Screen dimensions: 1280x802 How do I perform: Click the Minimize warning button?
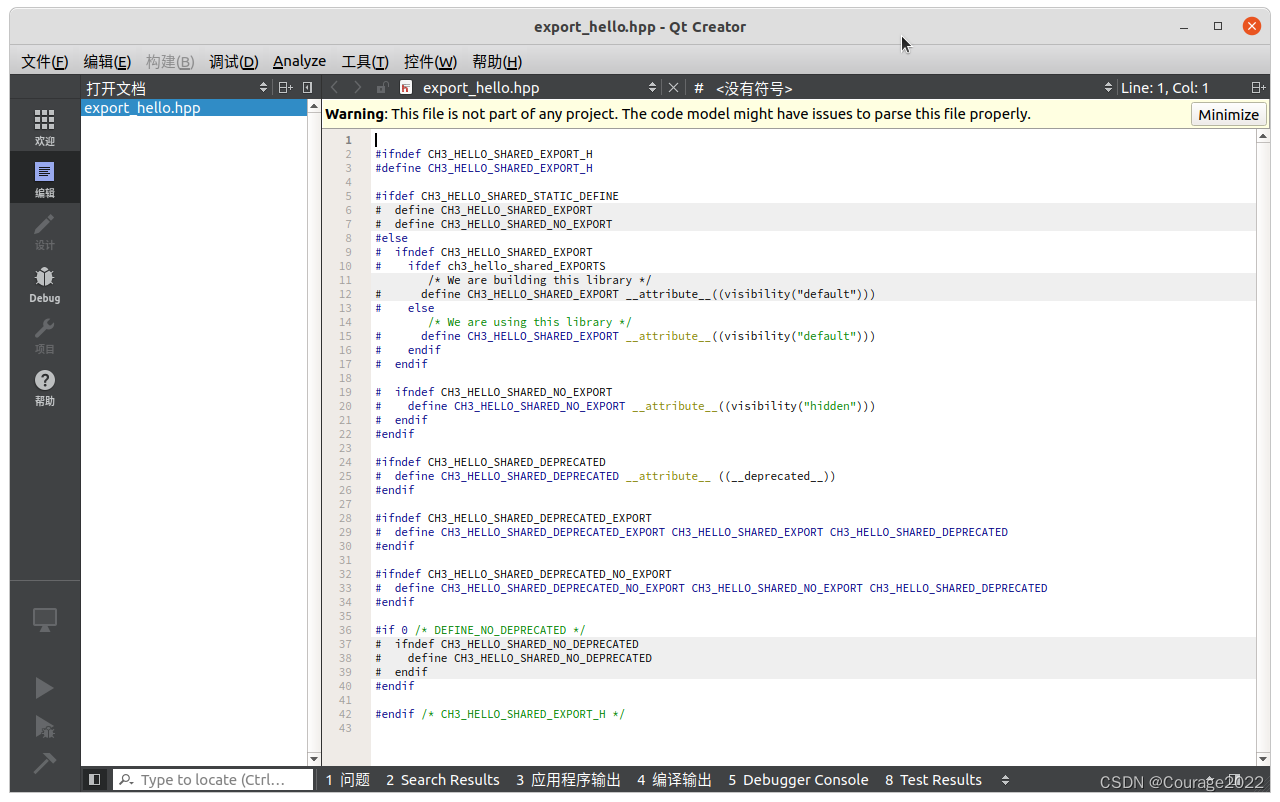coord(1228,114)
